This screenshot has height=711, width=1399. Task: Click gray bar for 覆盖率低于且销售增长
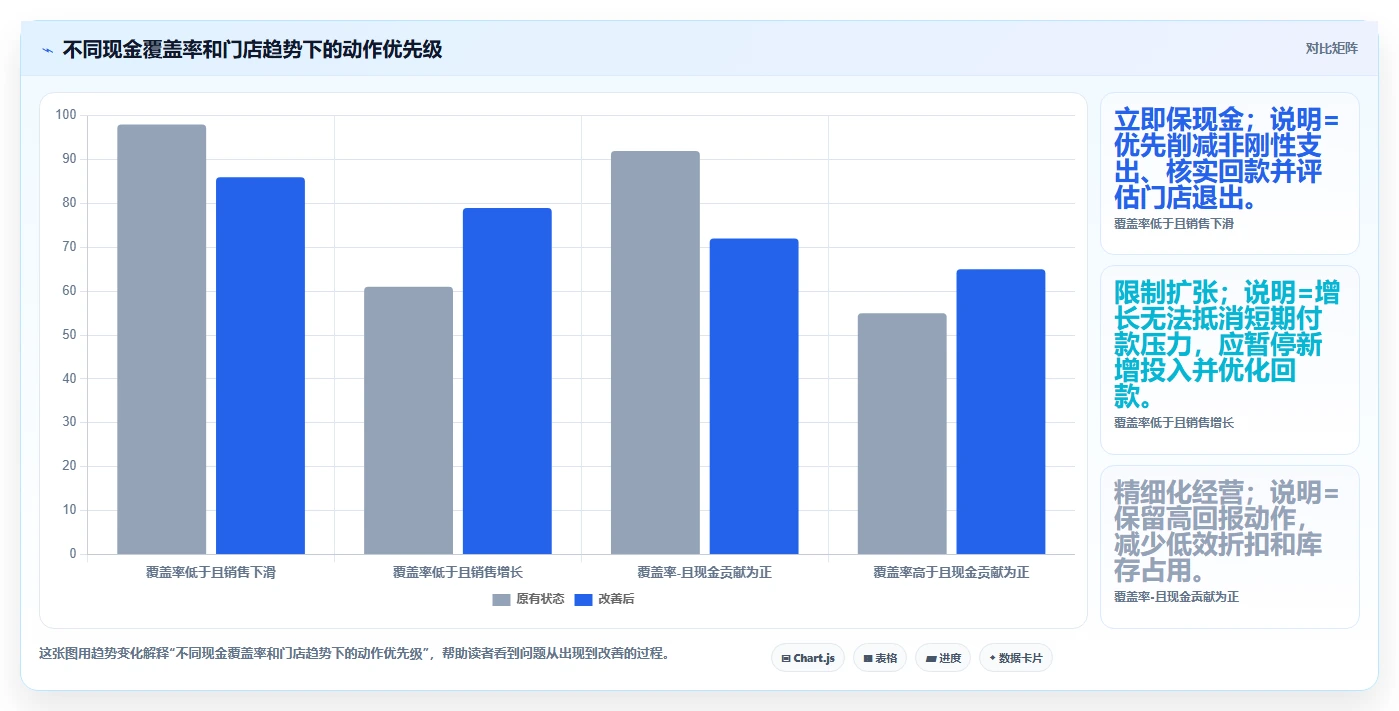point(408,420)
